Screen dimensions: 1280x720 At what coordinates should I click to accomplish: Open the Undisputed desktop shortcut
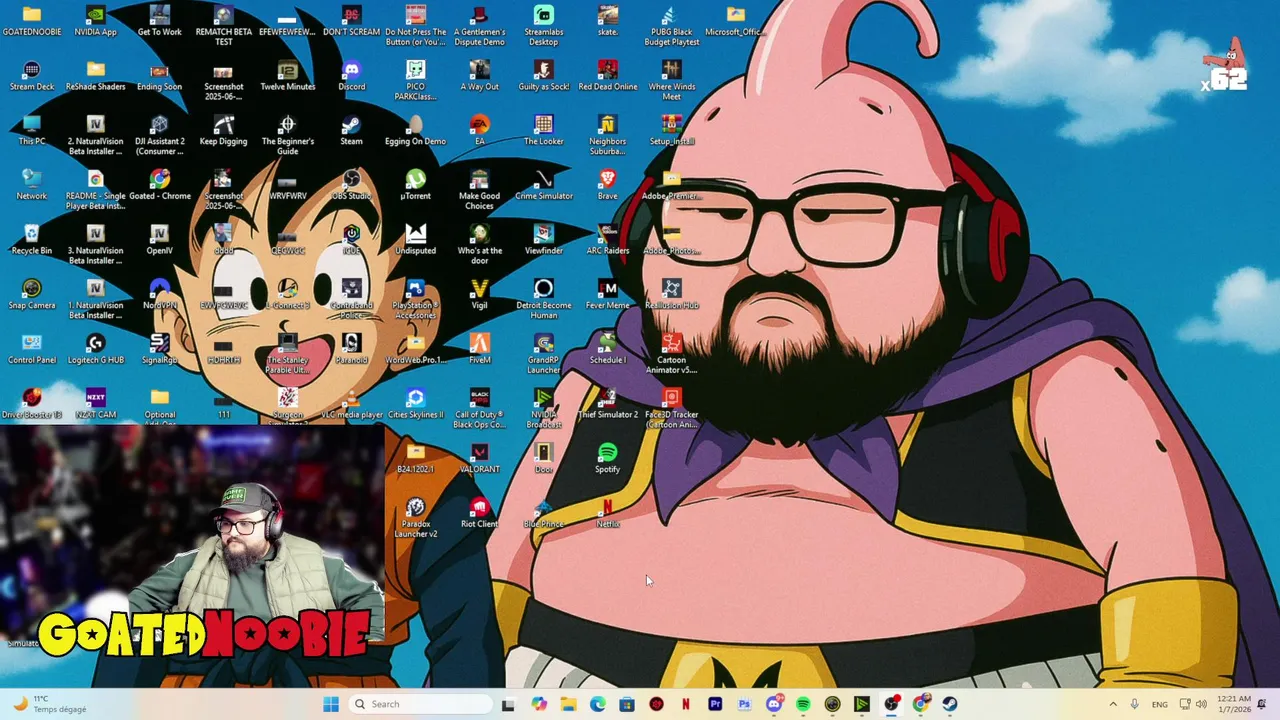(416, 241)
